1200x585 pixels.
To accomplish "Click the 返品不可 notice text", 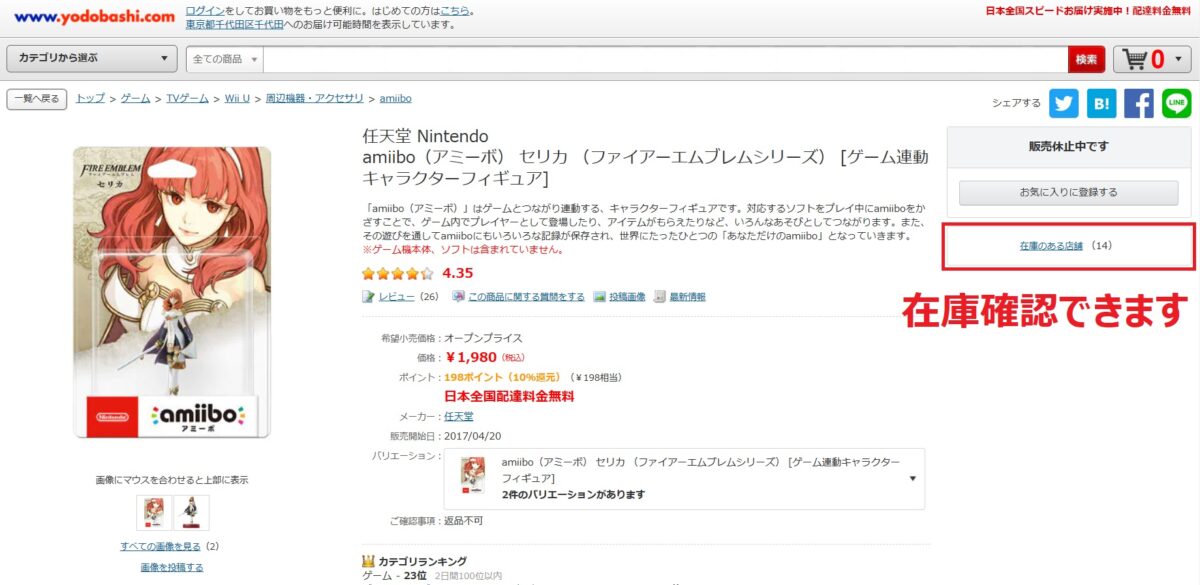I will 464,521.
